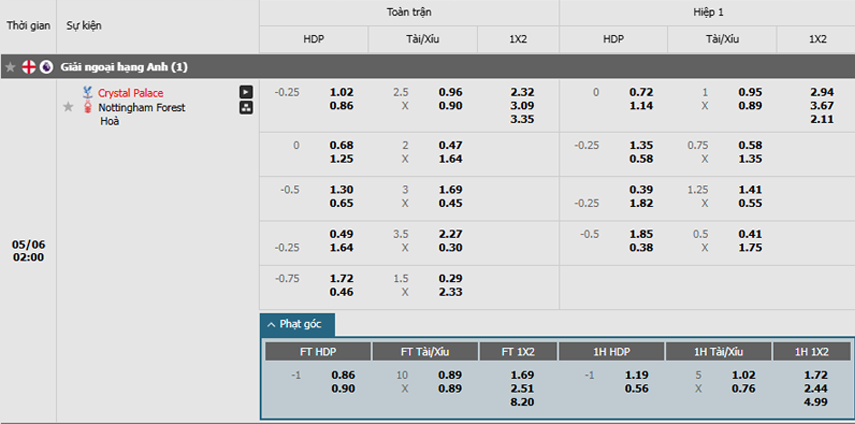Click the Nottingham Forest team crest

click(87, 107)
